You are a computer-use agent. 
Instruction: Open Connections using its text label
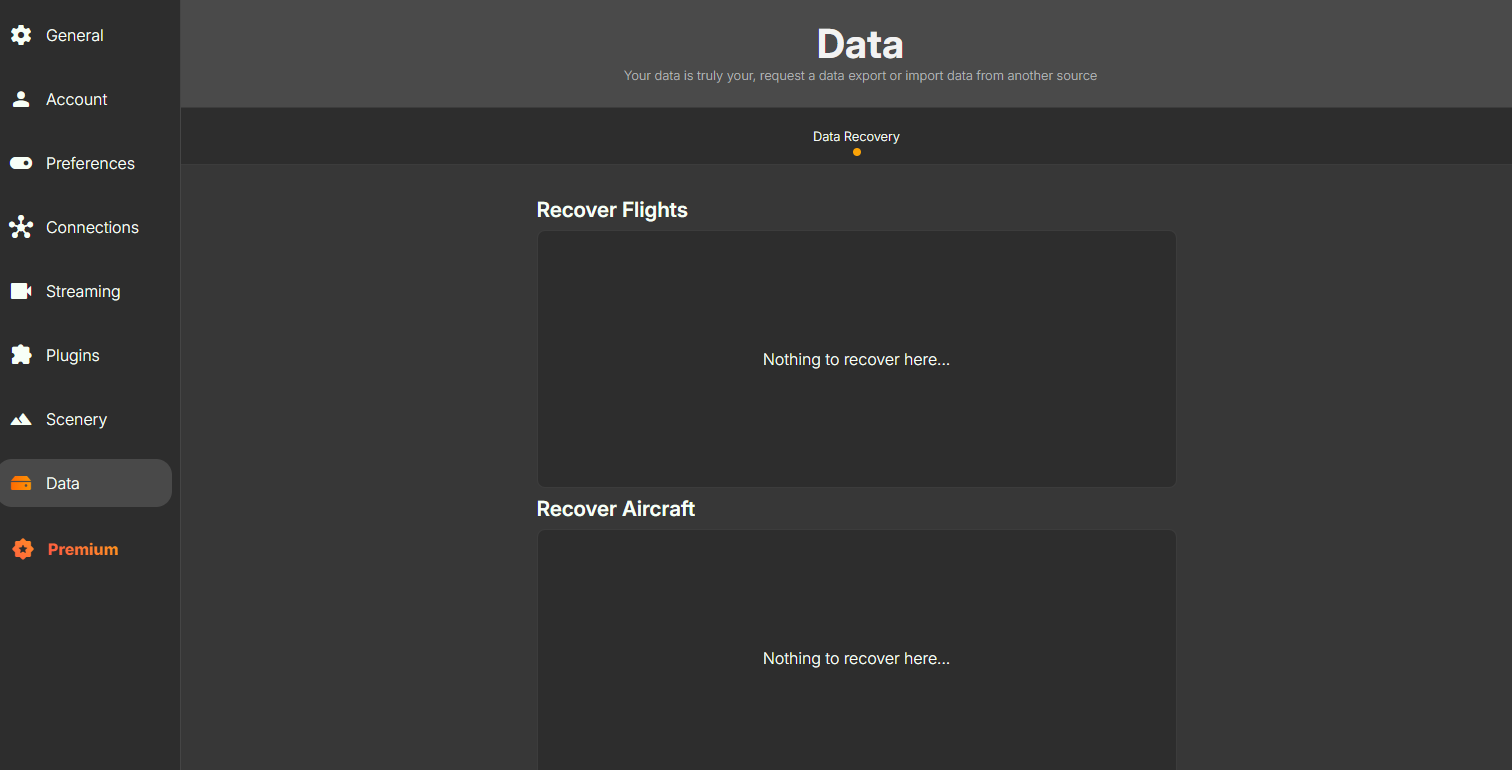pos(92,227)
